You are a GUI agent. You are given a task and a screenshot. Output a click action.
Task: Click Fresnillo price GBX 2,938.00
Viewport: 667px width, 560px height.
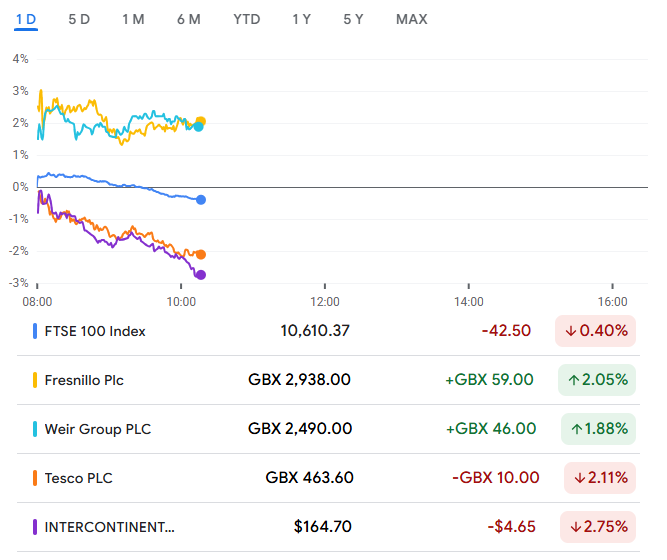point(299,380)
